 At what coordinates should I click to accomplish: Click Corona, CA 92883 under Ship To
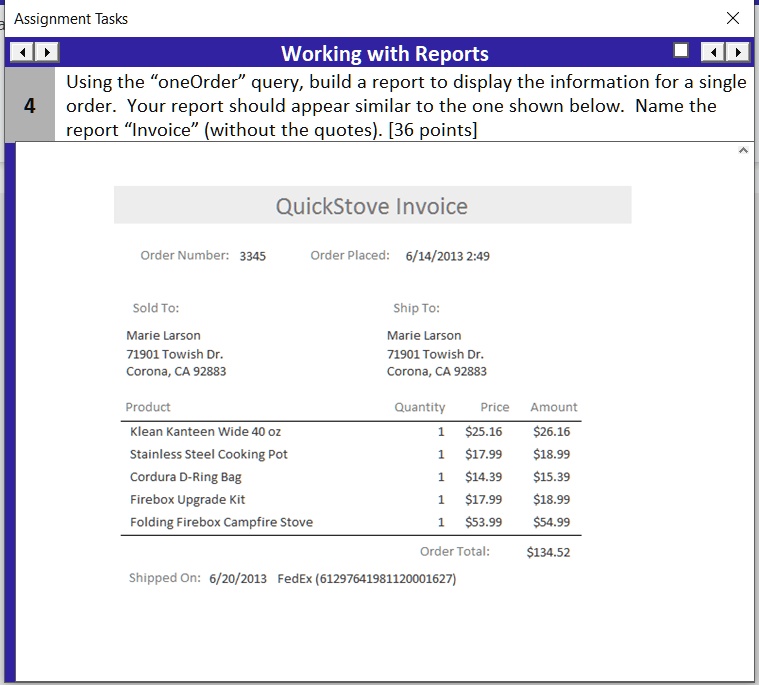coord(437,371)
